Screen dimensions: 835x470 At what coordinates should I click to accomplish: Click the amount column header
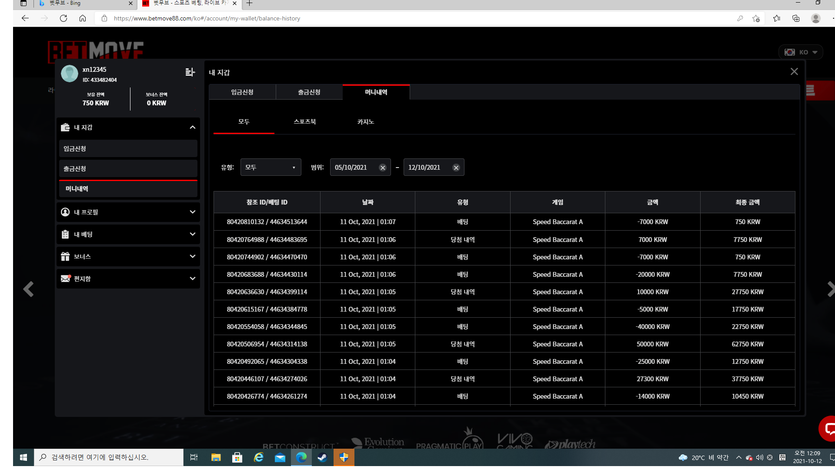653,202
